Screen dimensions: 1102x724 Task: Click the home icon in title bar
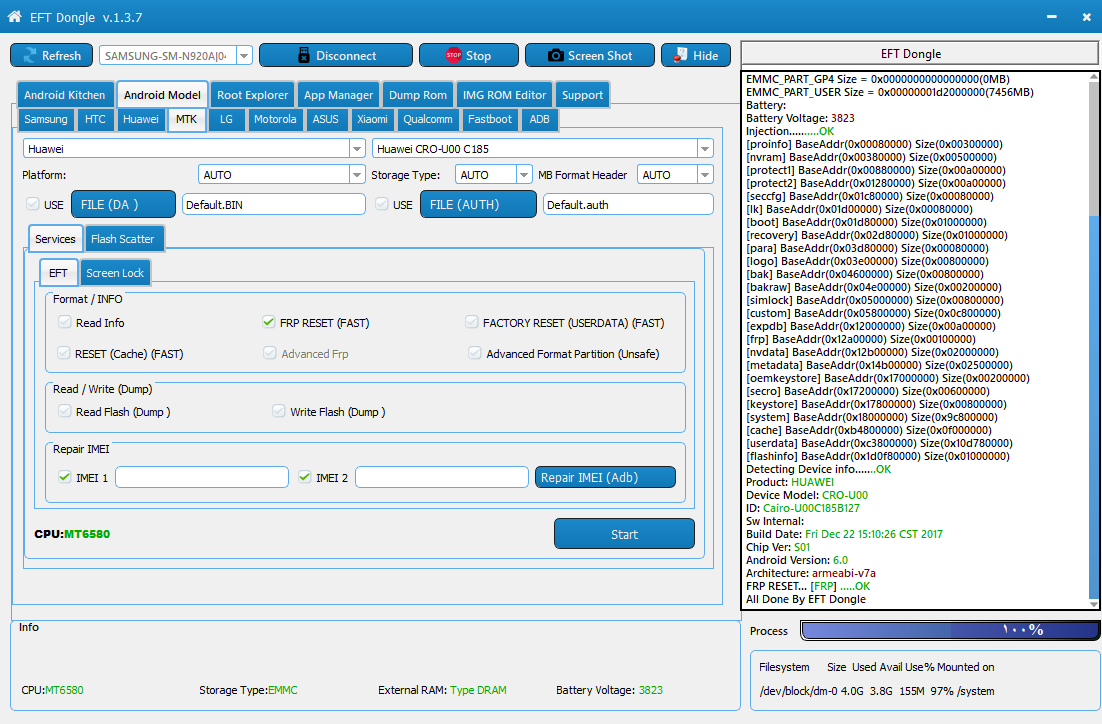[x=14, y=16]
